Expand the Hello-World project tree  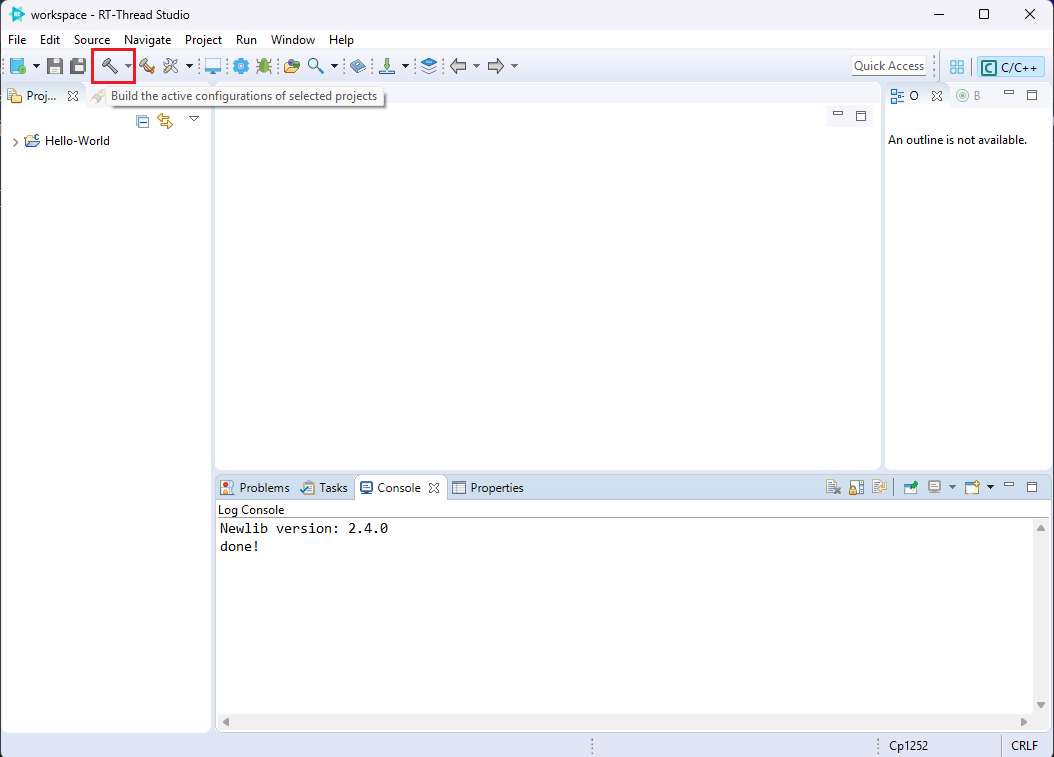15,142
